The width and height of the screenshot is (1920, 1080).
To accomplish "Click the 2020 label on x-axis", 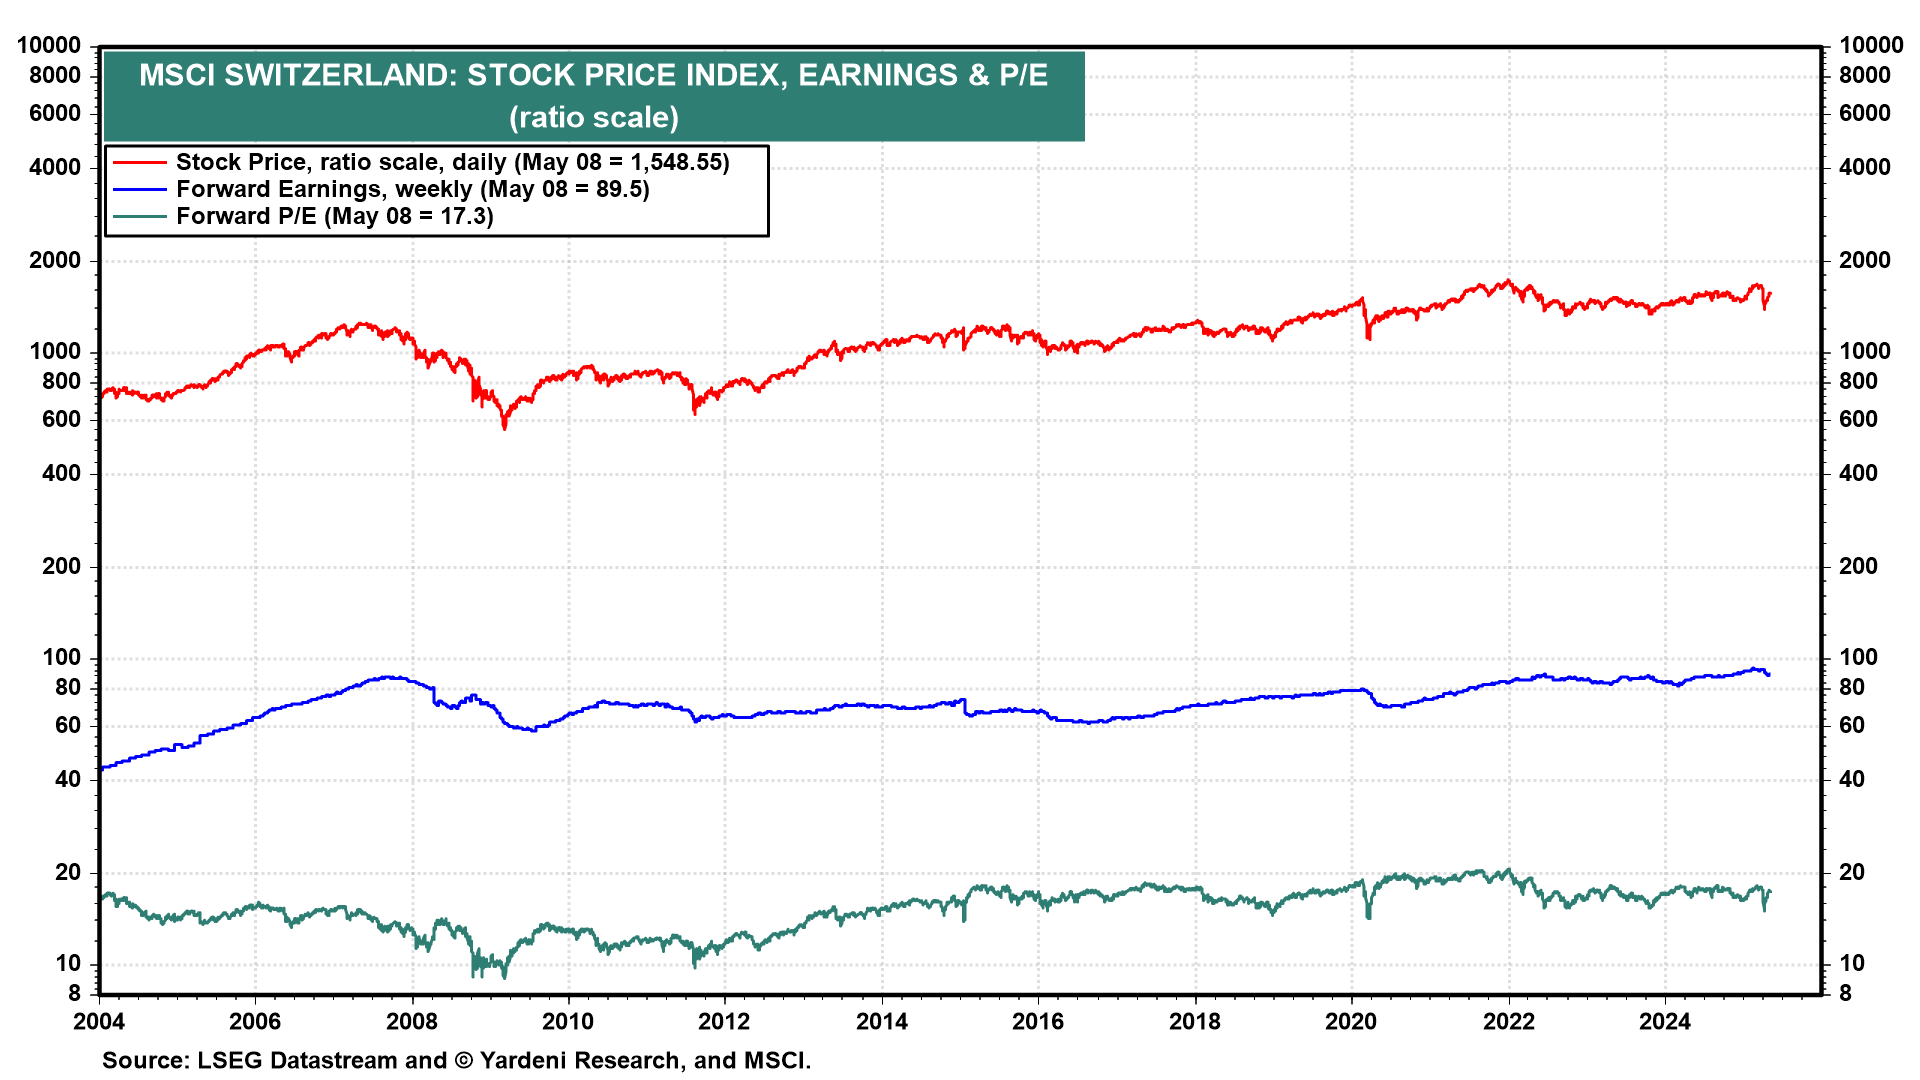I will [x=1351, y=1021].
